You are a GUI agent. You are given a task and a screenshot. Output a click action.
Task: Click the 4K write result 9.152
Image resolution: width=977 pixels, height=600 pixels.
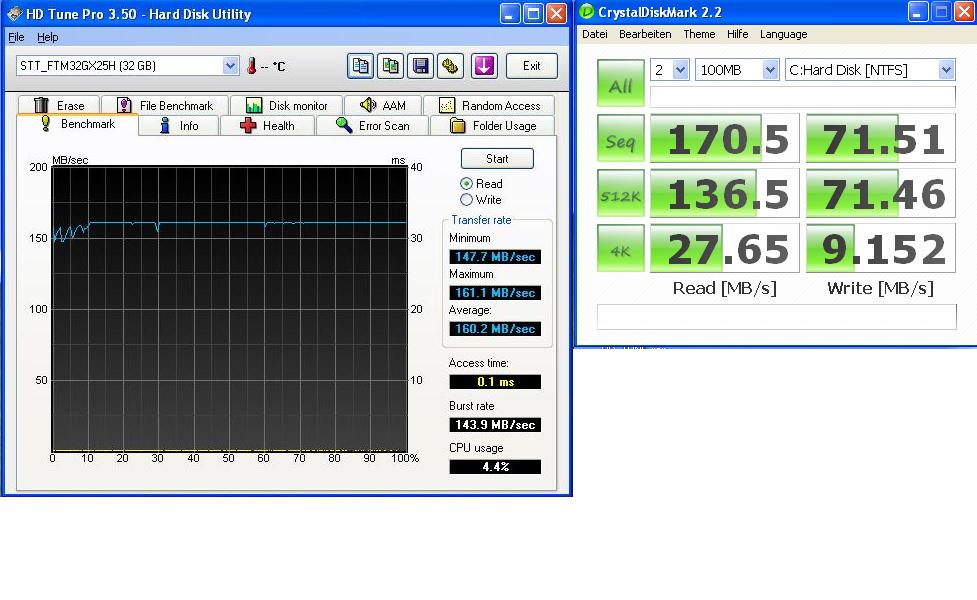coord(880,249)
